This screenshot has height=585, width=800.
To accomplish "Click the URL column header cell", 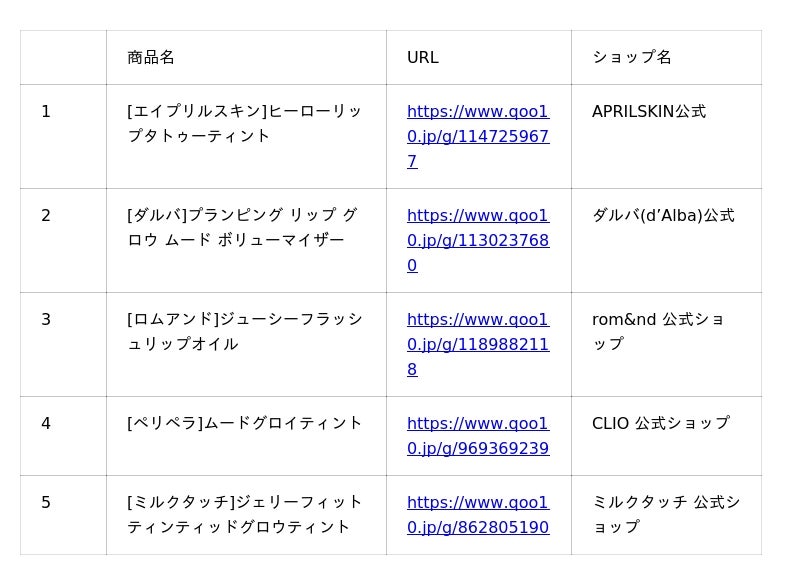I will 479,57.
